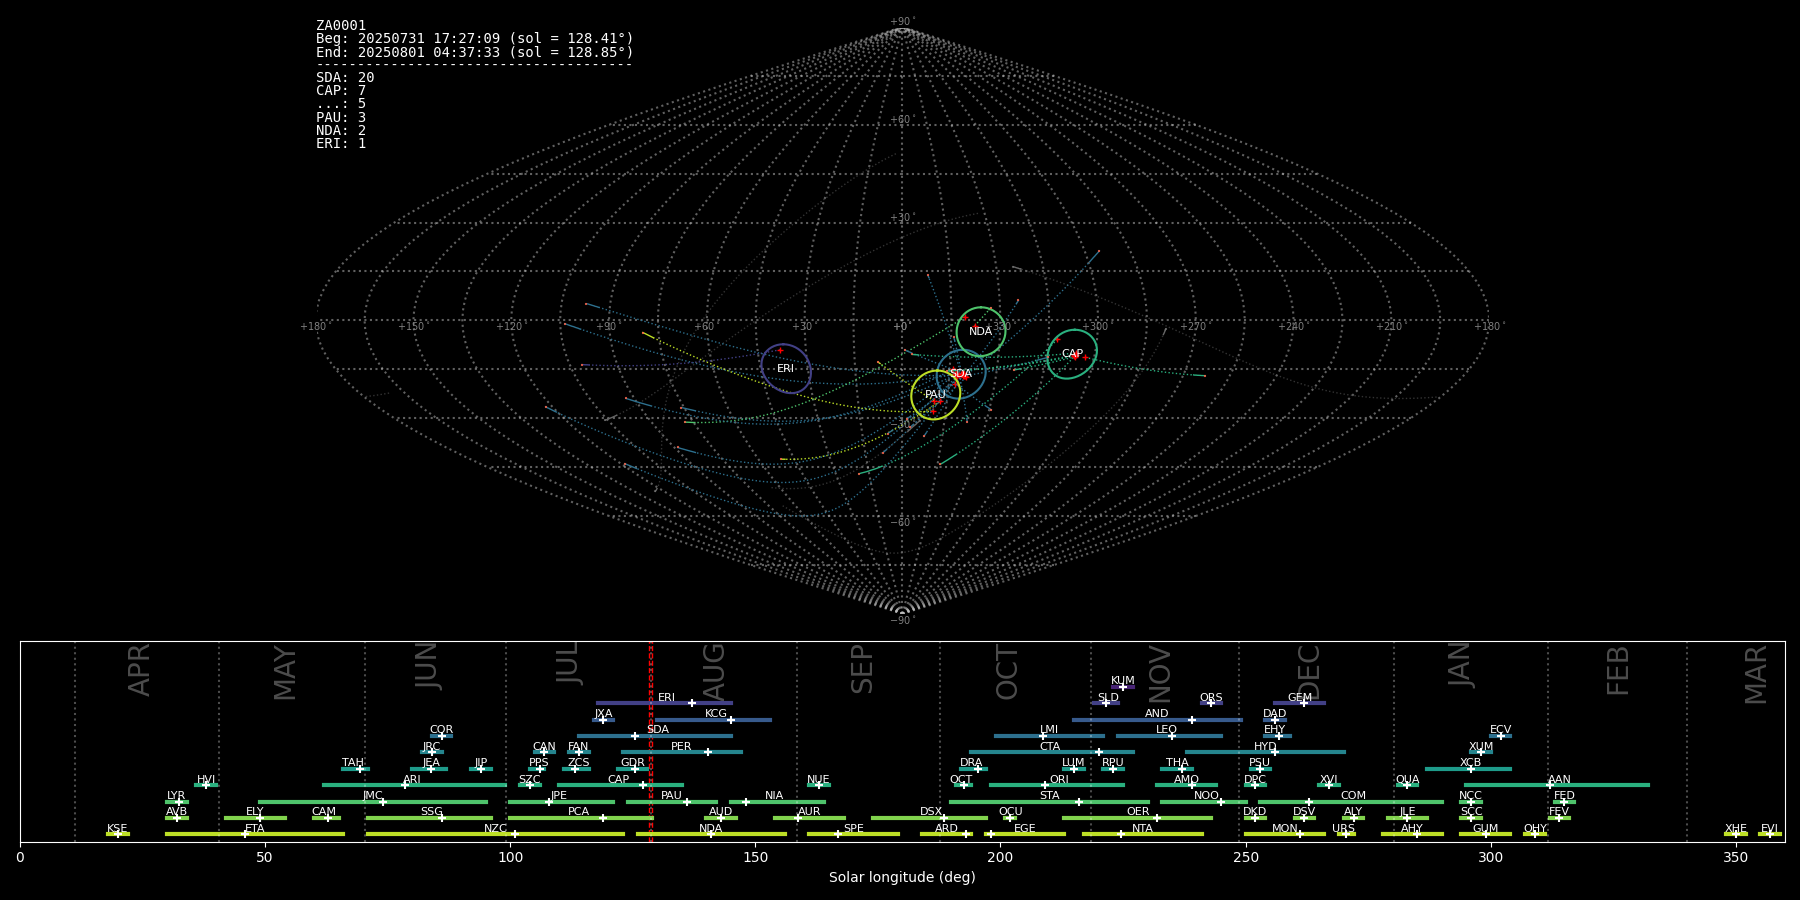This screenshot has width=1800, height=900.
Task: Click the red dashed current-date marker on timeline
Action: pyautogui.click(x=651, y=741)
